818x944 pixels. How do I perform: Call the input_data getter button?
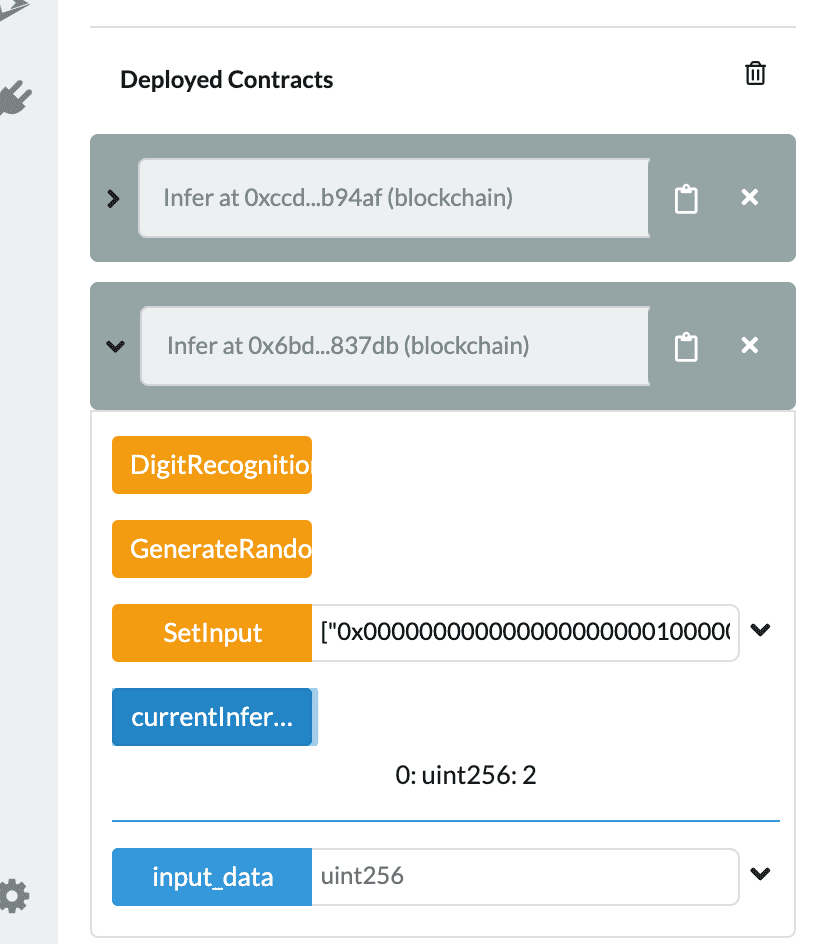tap(212, 877)
